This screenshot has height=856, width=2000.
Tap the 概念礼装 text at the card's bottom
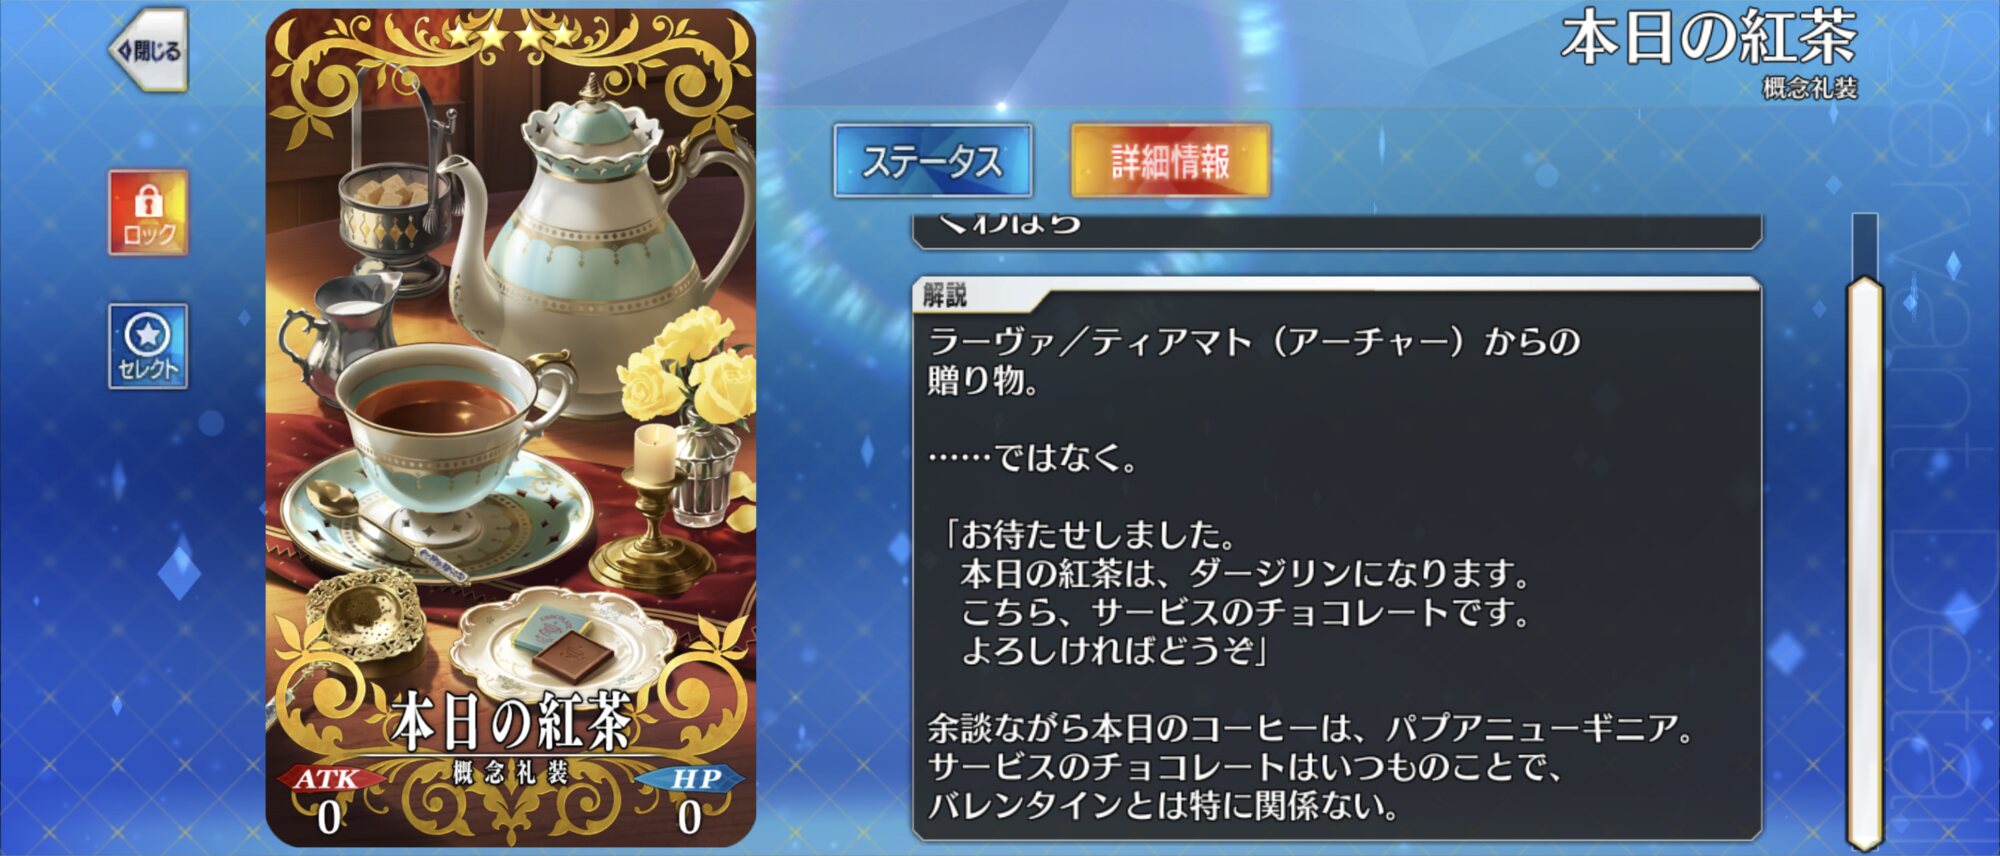[x=511, y=771]
